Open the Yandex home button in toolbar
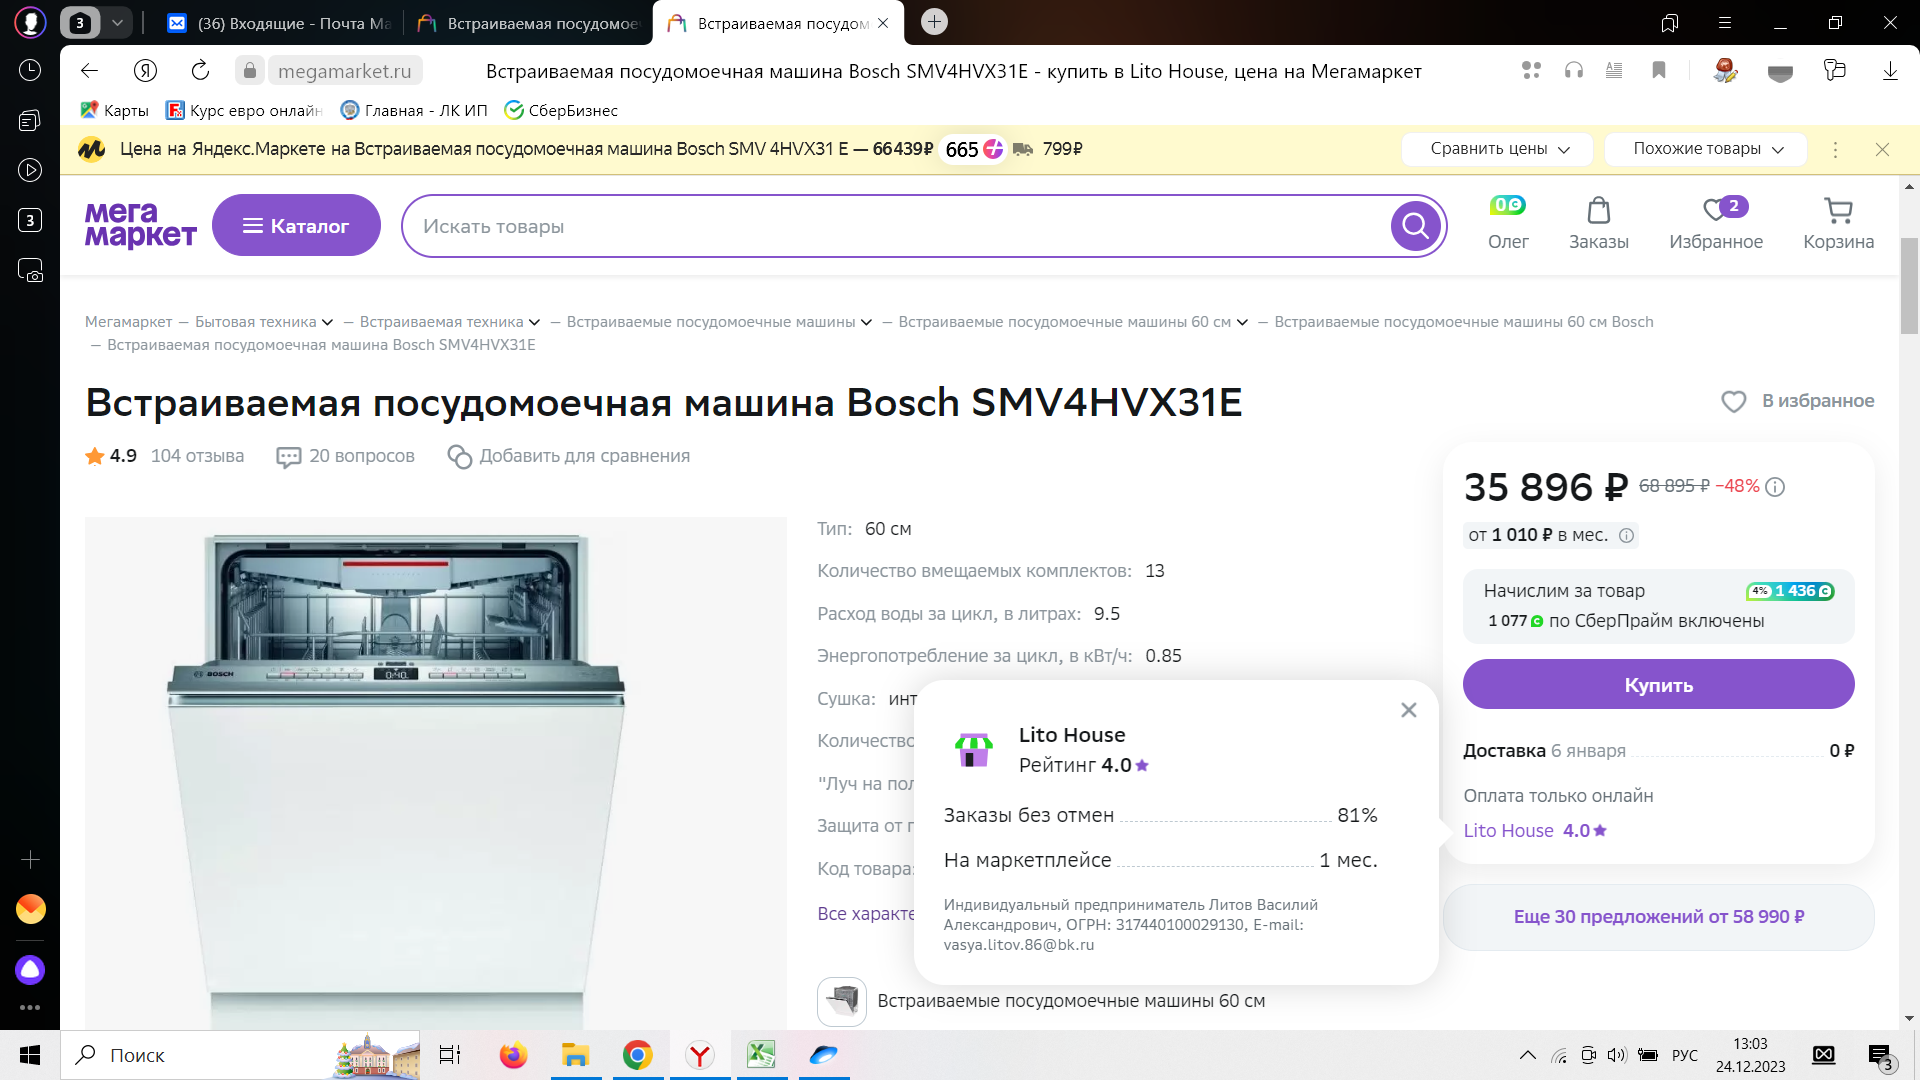This screenshot has width=1920, height=1080. click(145, 70)
